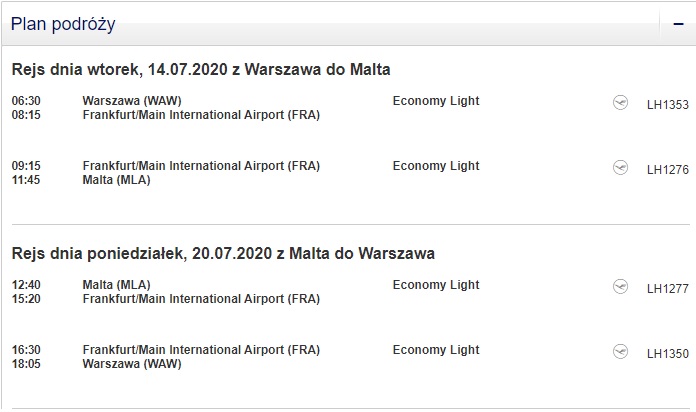Click Malta (MLA) arrival at 11:45
696x412 pixels.
click(x=116, y=180)
